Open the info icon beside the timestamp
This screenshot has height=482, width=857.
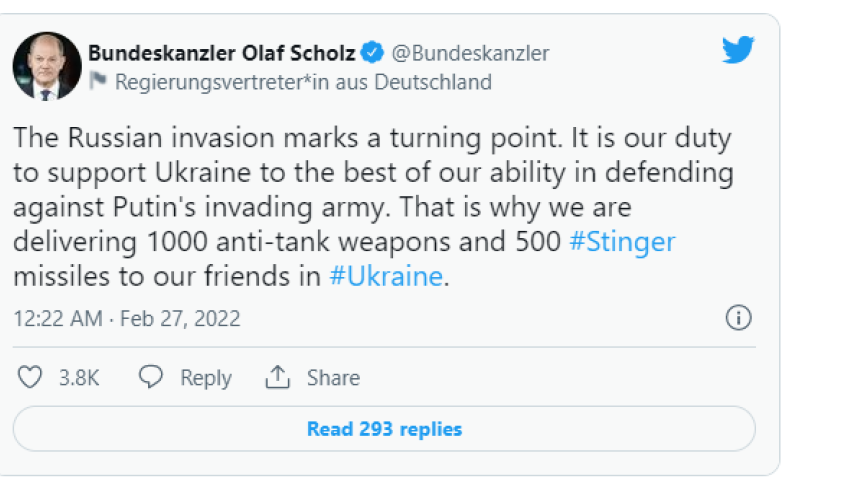(738, 319)
